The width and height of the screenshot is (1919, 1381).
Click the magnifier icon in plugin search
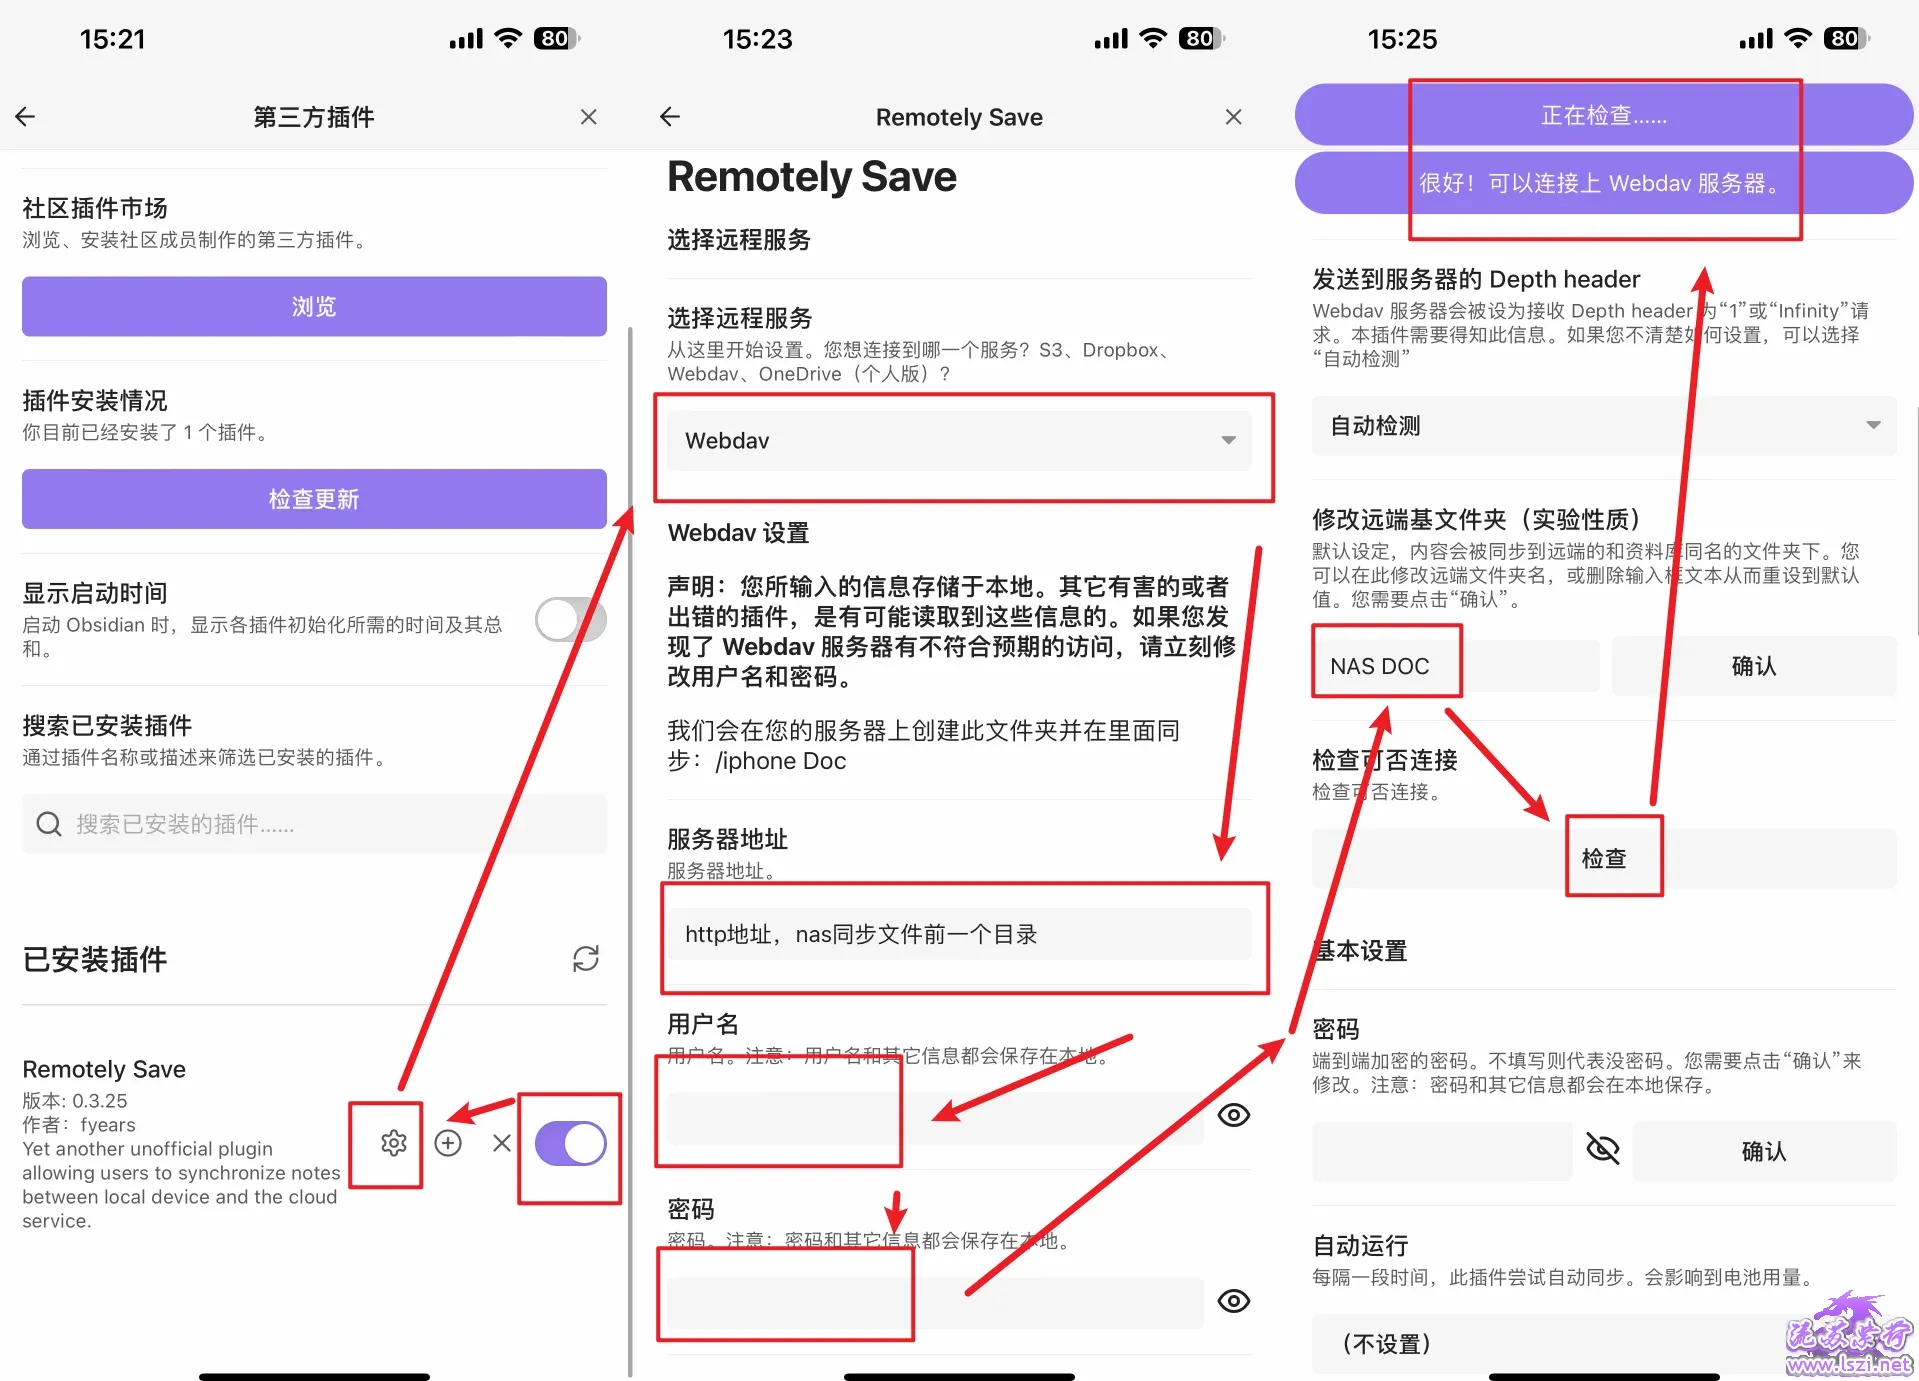pyautogui.click(x=49, y=824)
